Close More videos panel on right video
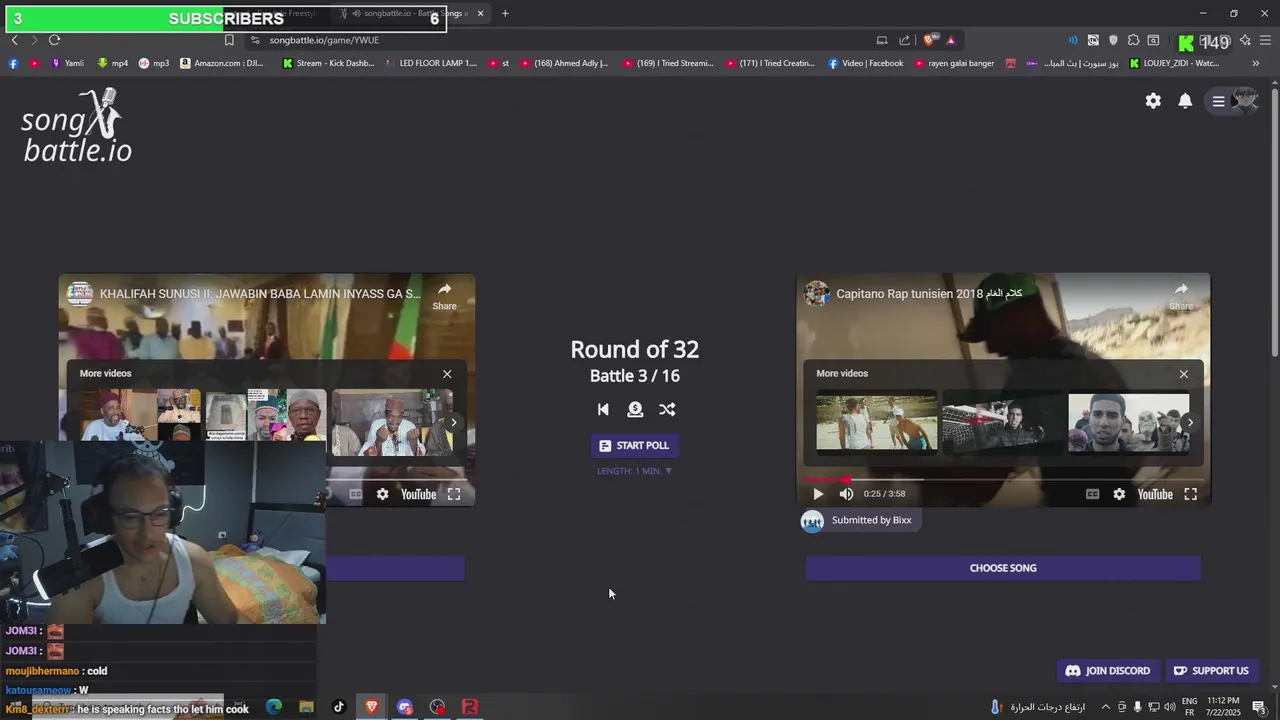Viewport: 1280px width, 720px height. click(x=1183, y=373)
